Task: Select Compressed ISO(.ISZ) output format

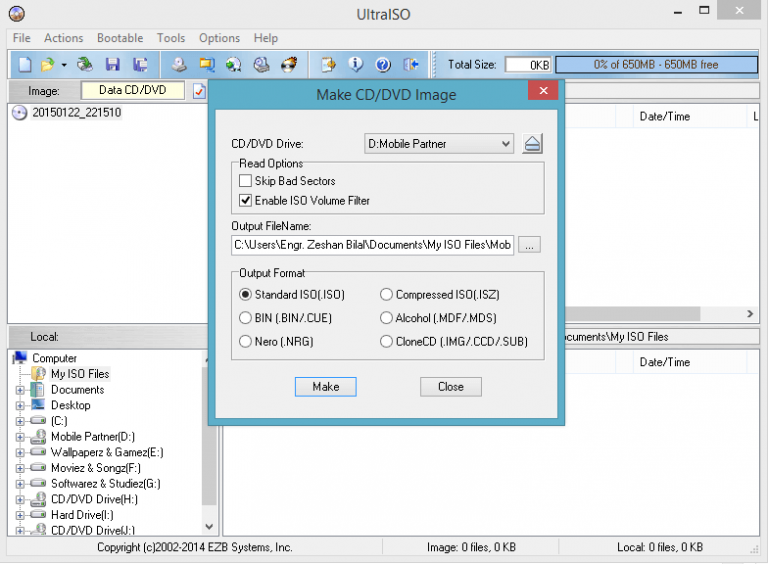Action: (x=386, y=294)
